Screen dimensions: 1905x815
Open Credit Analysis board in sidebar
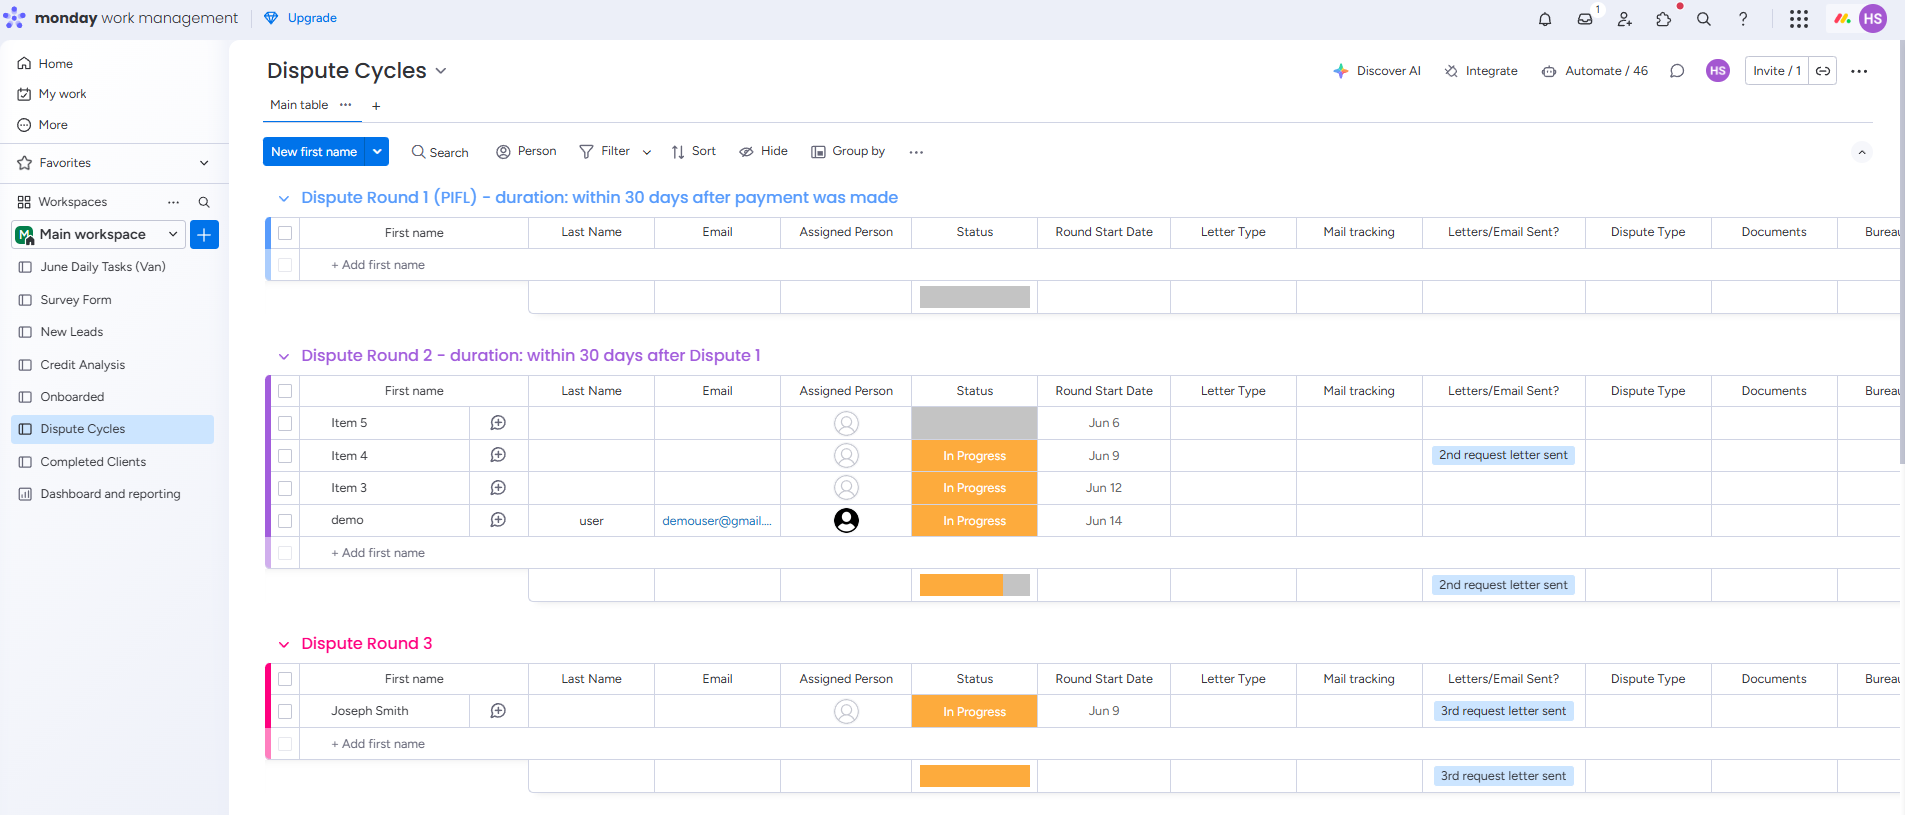click(x=83, y=365)
